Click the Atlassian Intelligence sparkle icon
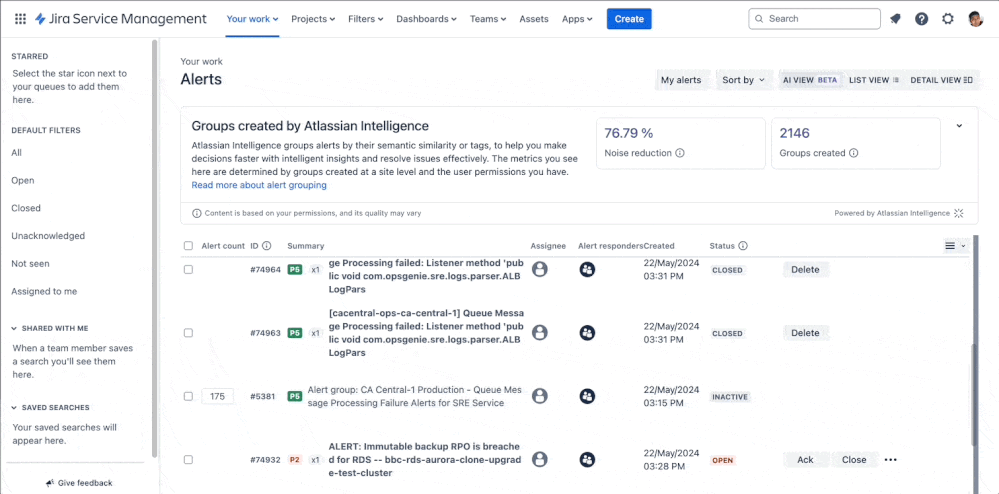The width and height of the screenshot is (999, 494). tap(959, 213)
